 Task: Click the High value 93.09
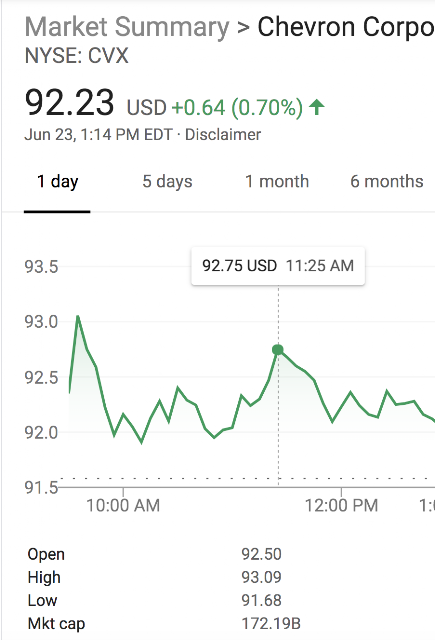pyautogui.click(x=261, y=577)
